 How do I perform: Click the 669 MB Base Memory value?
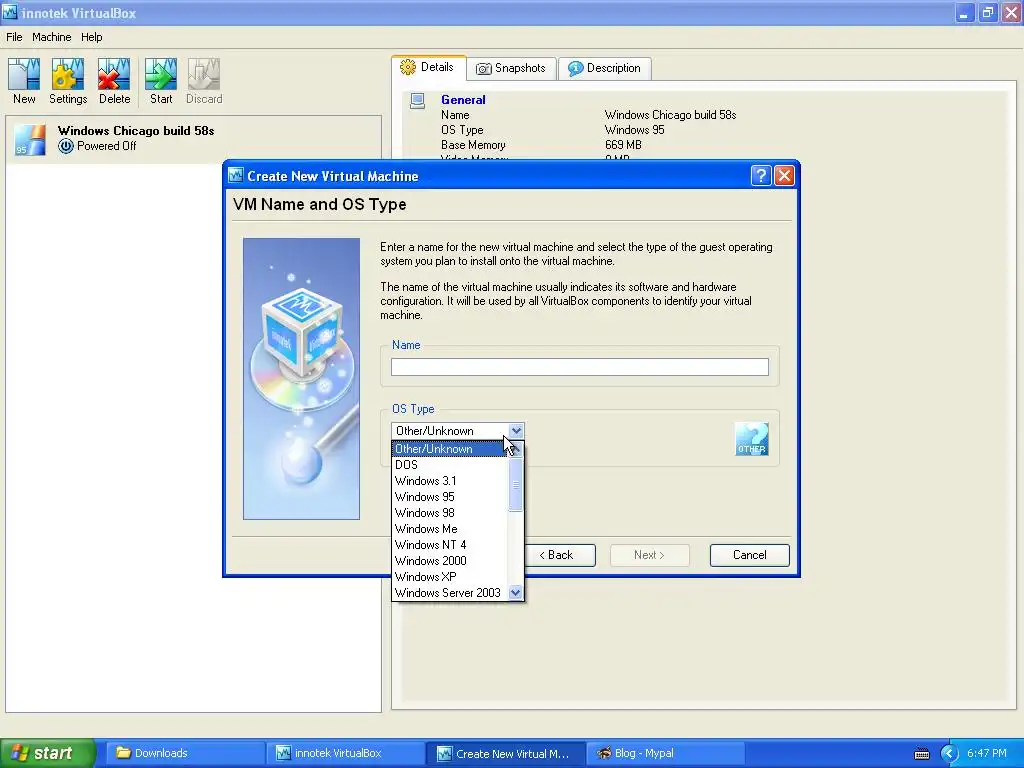(623, 145)
